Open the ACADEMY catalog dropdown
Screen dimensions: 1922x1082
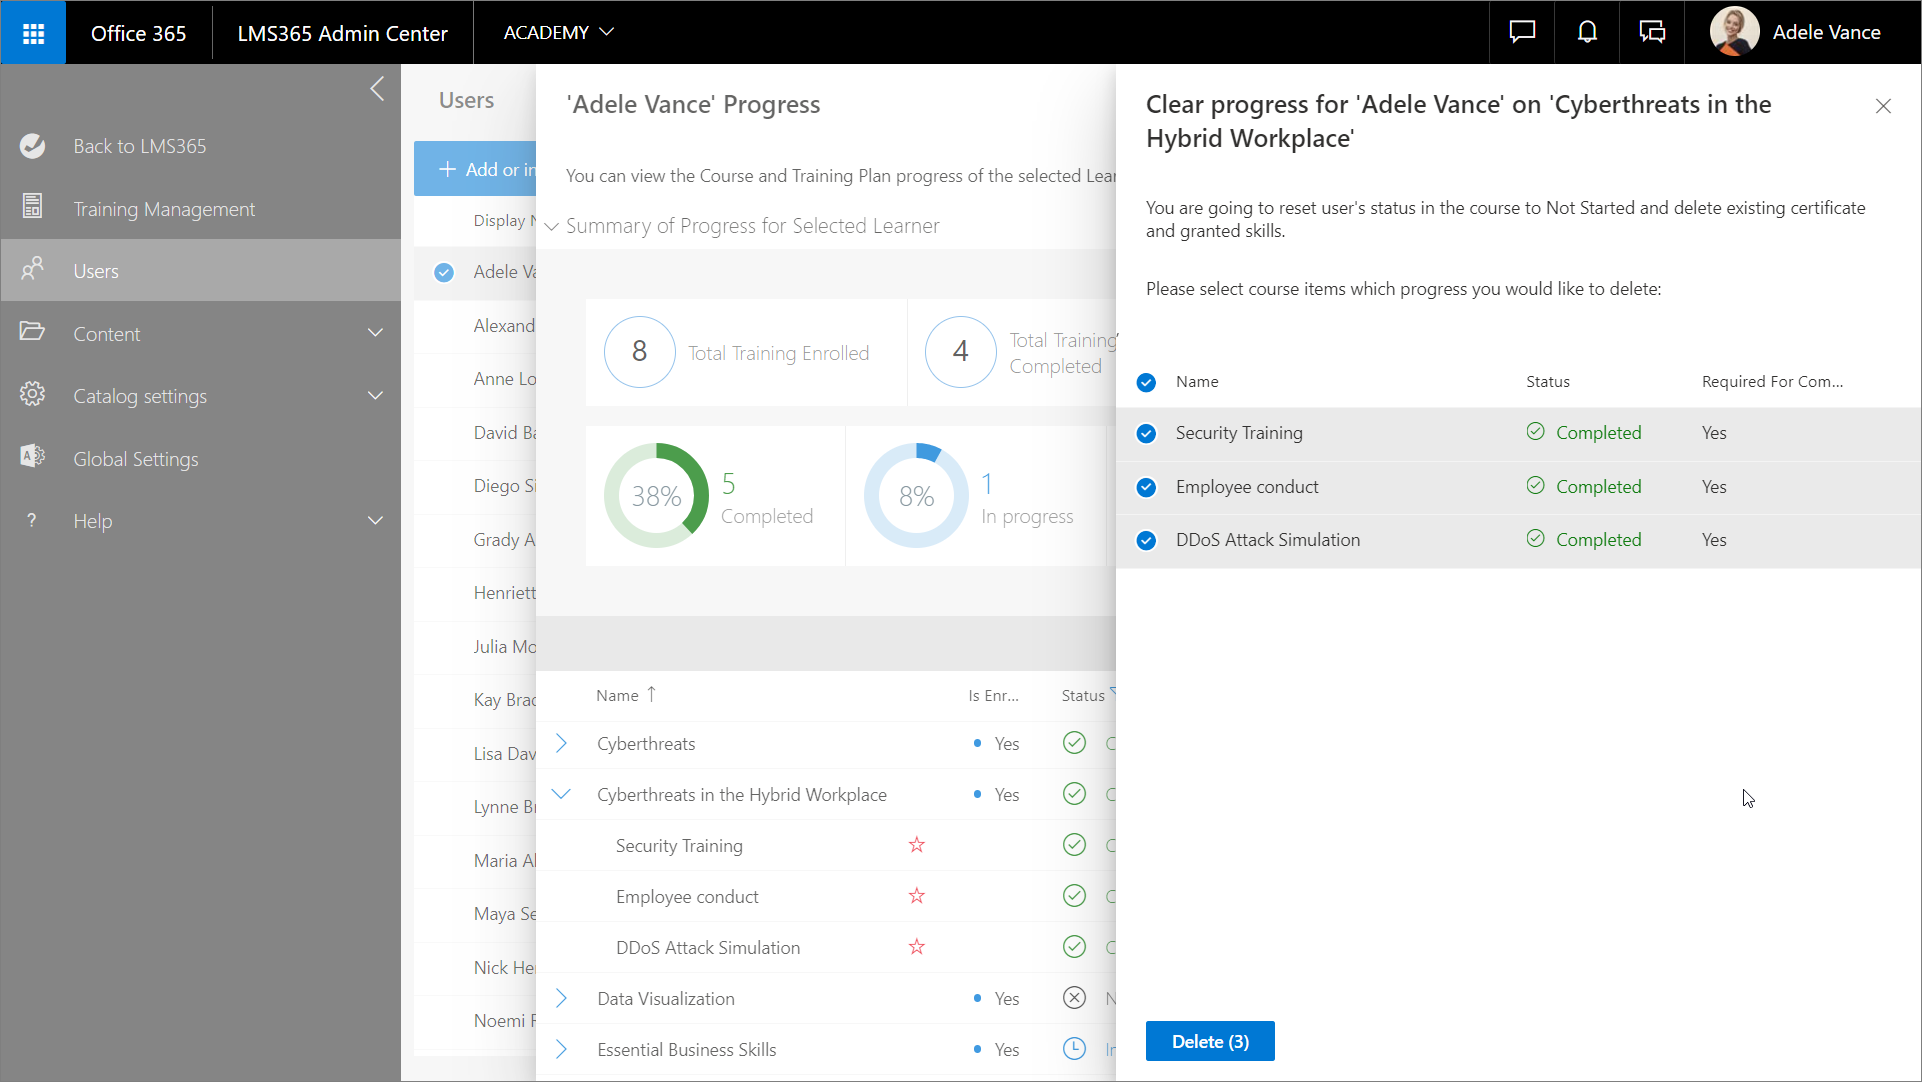click(x=558, y=32)
